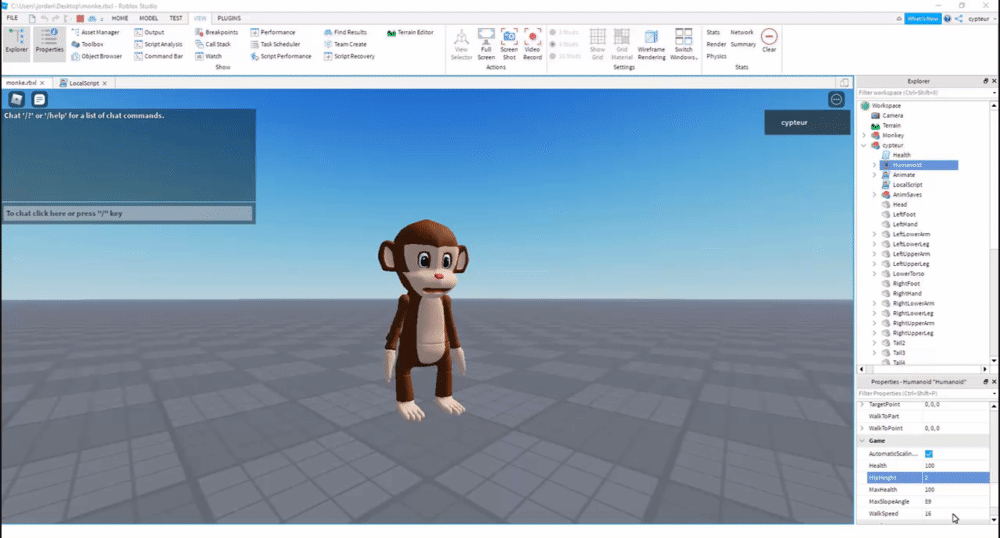Show Summary stats
Image resolution: width=1000 pixels, height=538 pixels.
743,44
